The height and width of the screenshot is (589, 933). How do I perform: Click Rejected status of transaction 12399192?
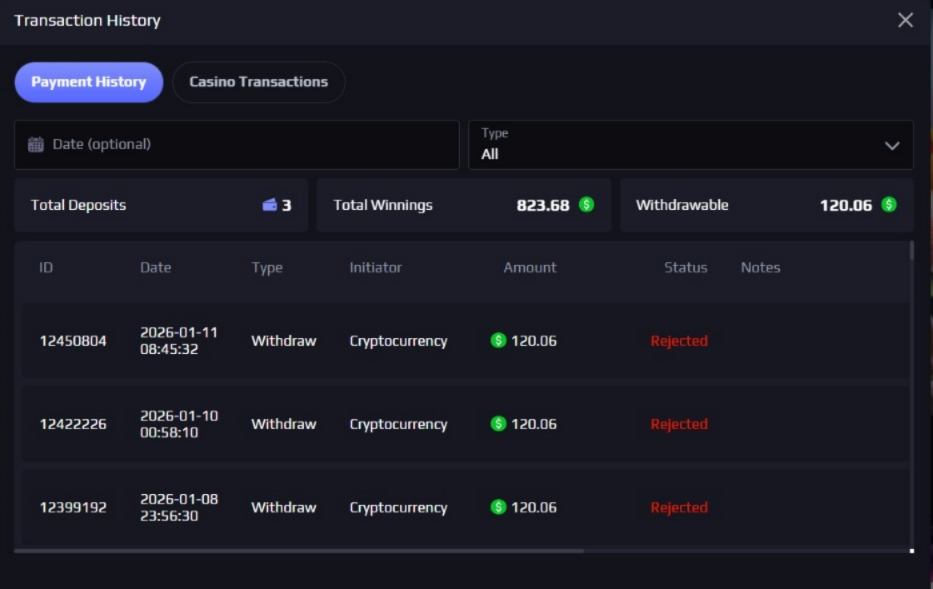click(x=678, y=507)
